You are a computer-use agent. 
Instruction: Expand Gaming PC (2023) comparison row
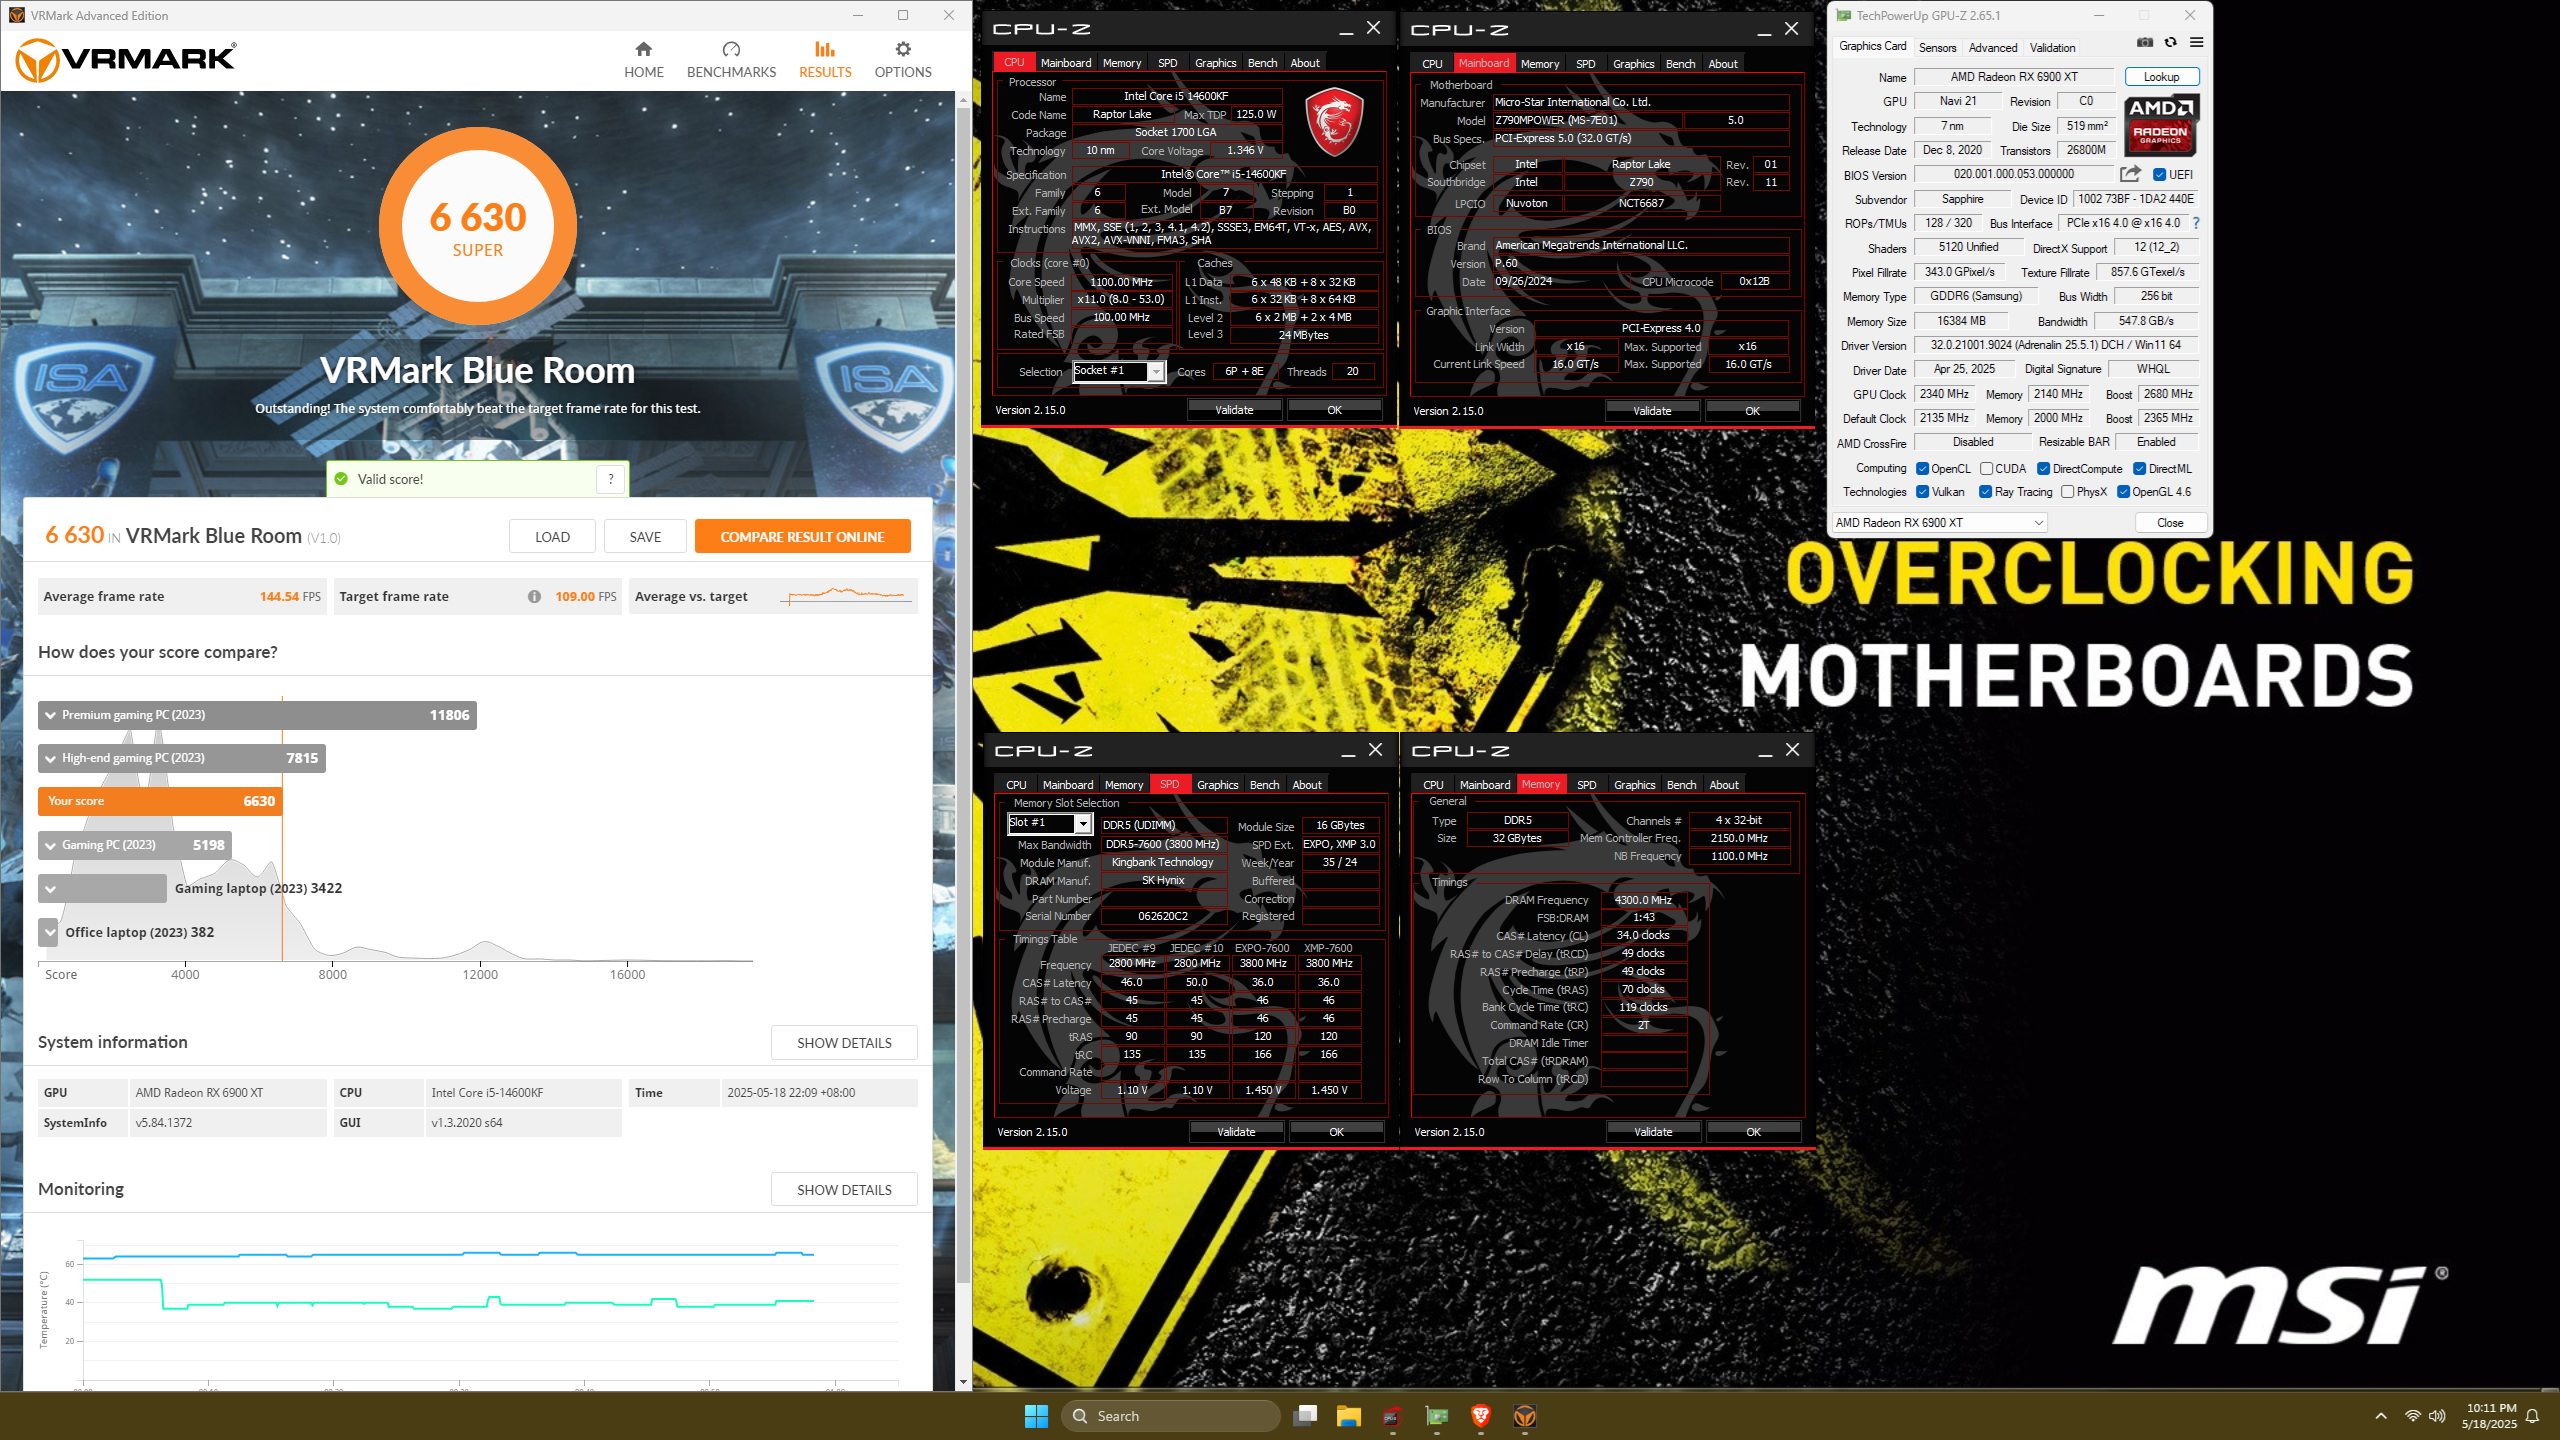click(x=135, y=845)
